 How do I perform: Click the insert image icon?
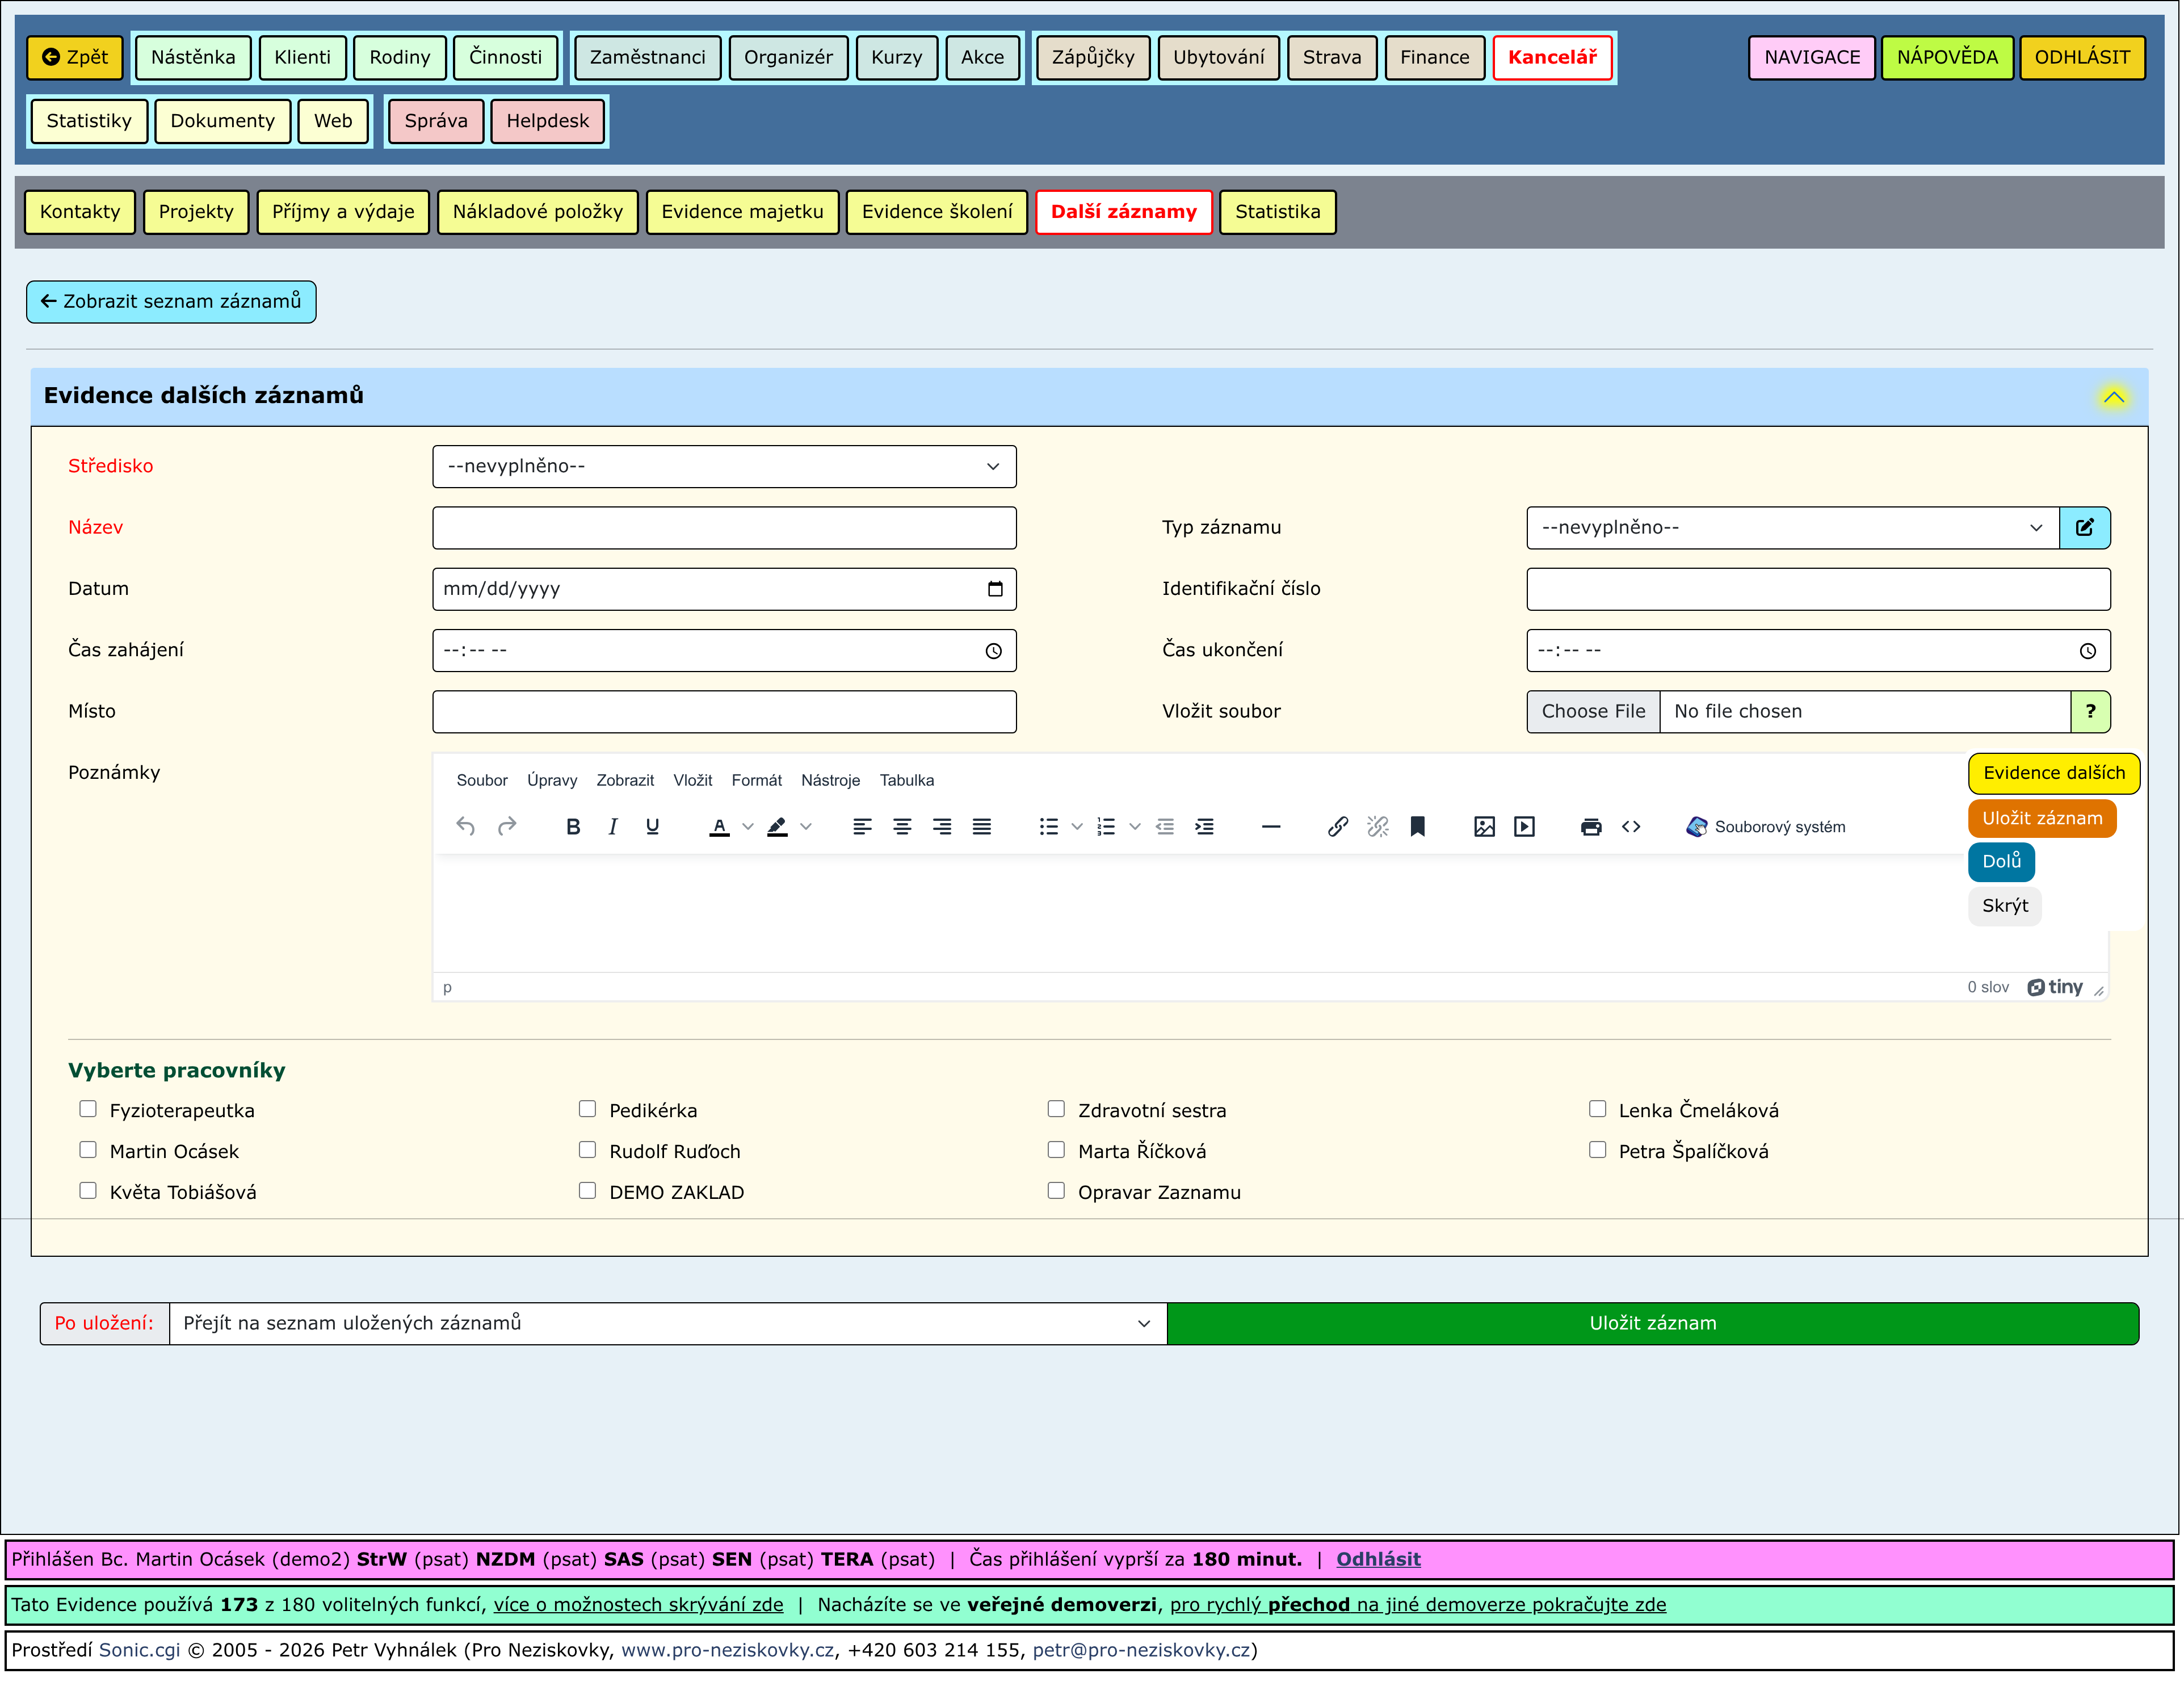(x=1484, y=827)
